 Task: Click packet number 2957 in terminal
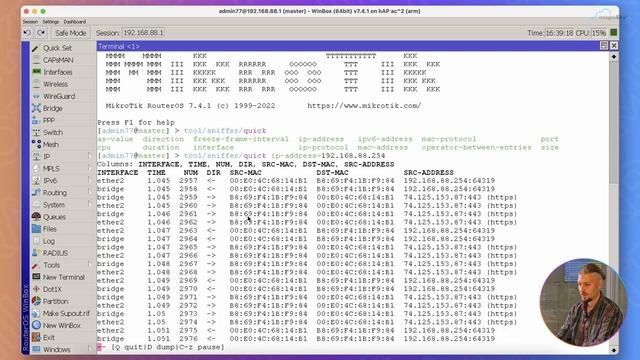(x=188, y=180)
